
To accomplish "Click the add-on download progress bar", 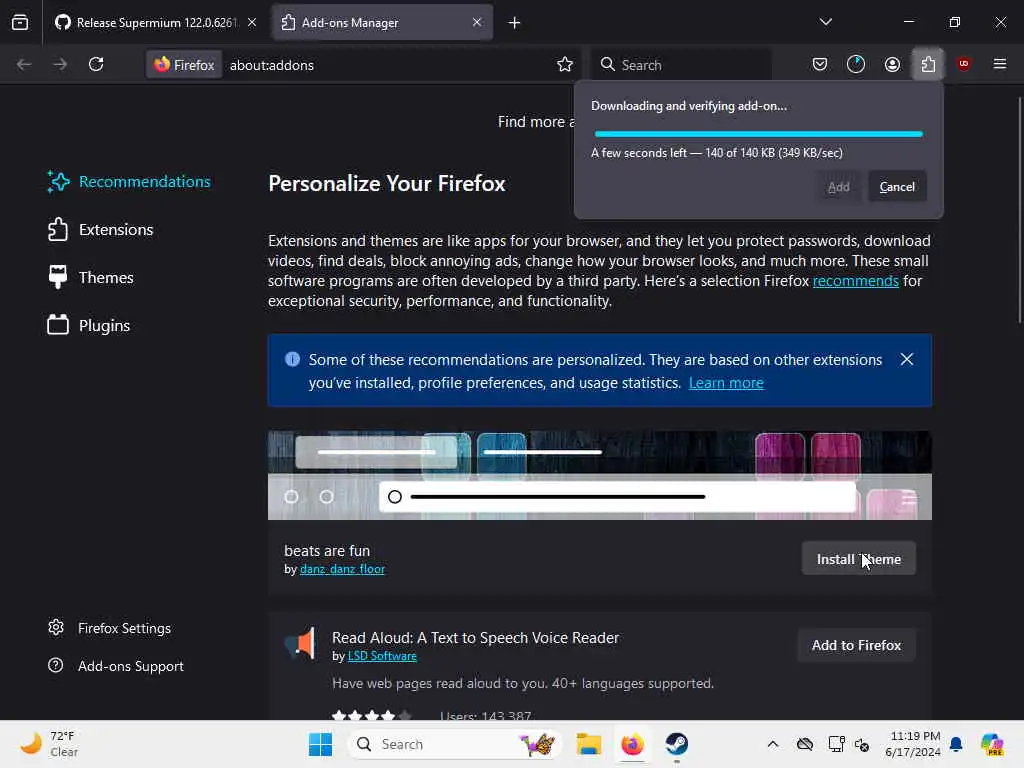I will 758,134.
